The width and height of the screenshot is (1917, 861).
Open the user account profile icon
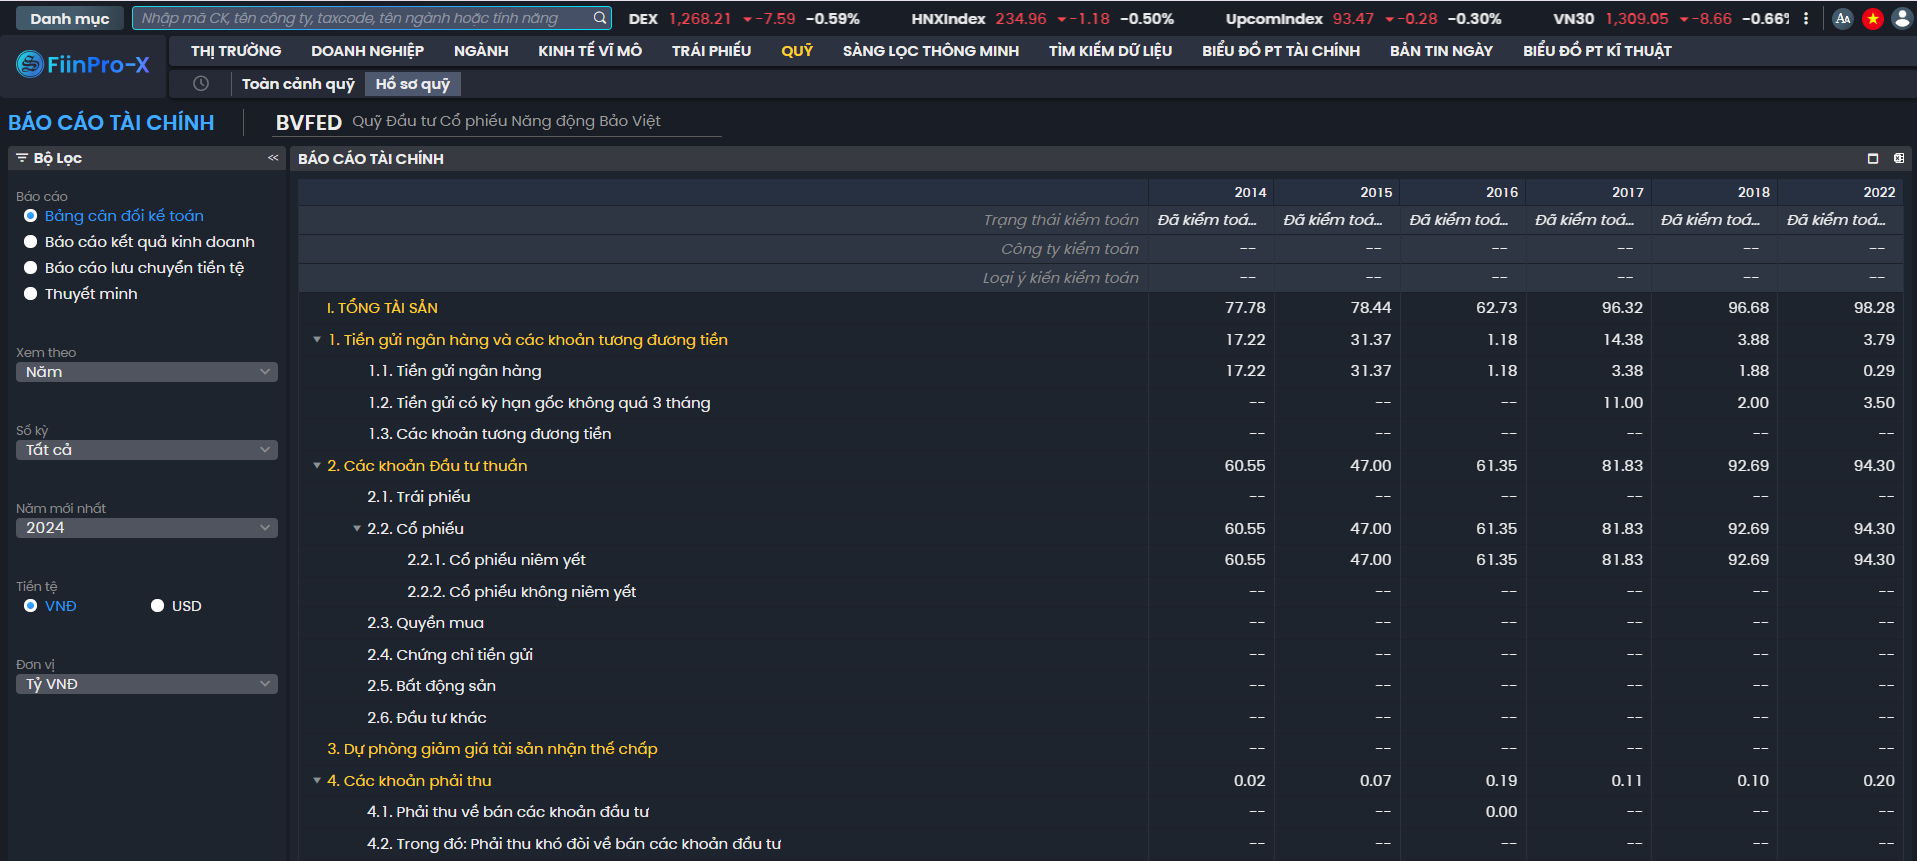[1902, 18]
